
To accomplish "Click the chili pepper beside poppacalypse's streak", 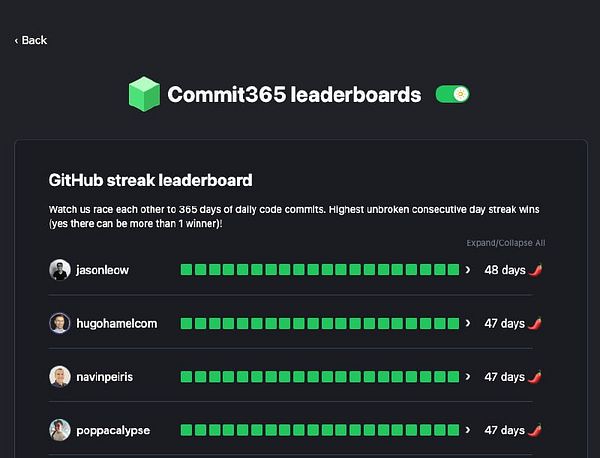I will click(535, 430).
